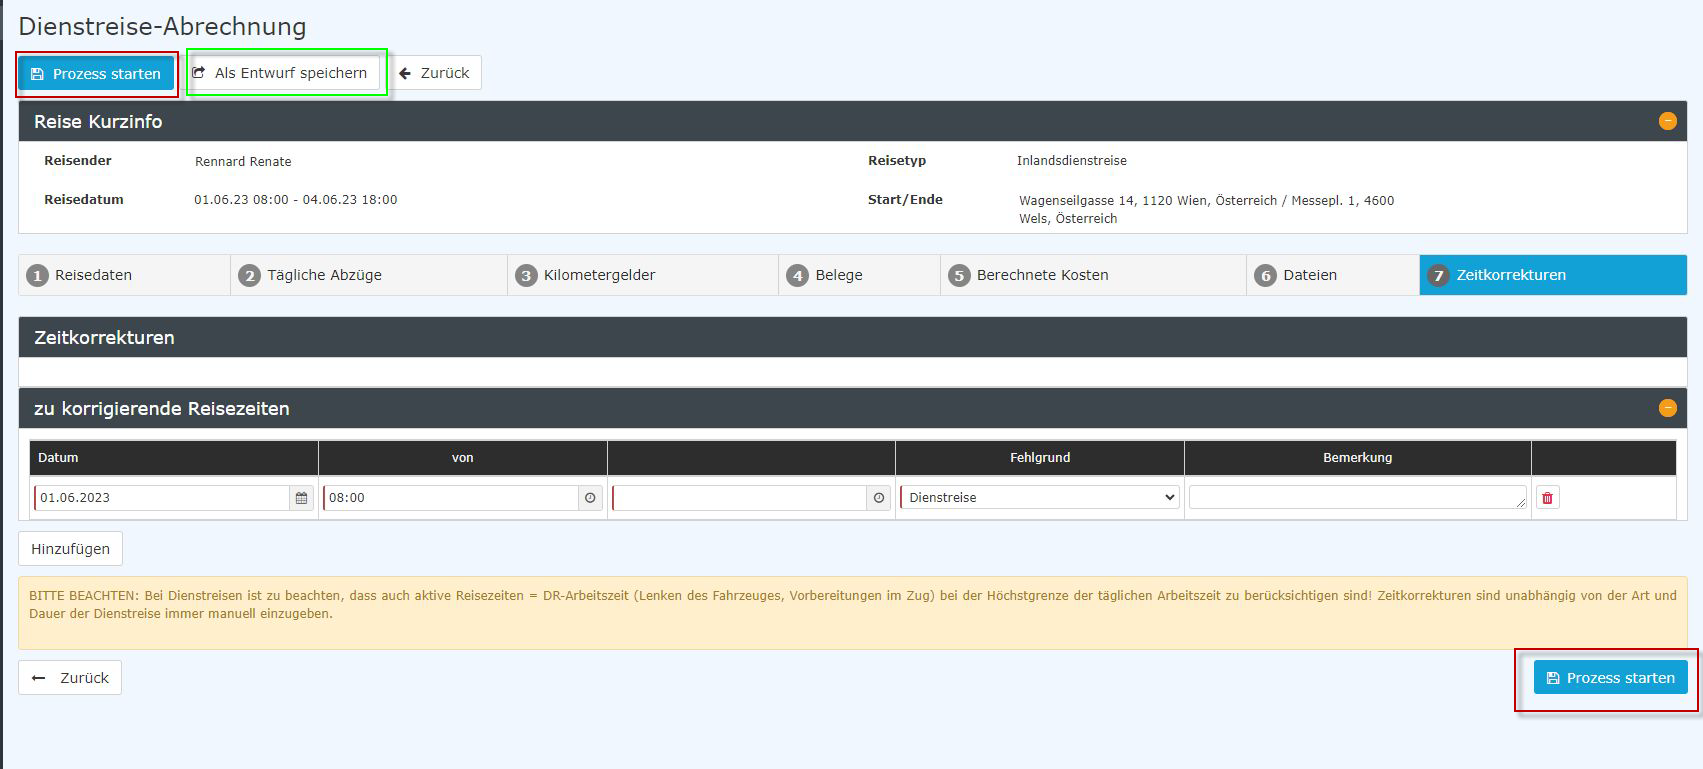Select Zeitkorrekturen tab
Screen dimensions: 1703x769
1553,275
